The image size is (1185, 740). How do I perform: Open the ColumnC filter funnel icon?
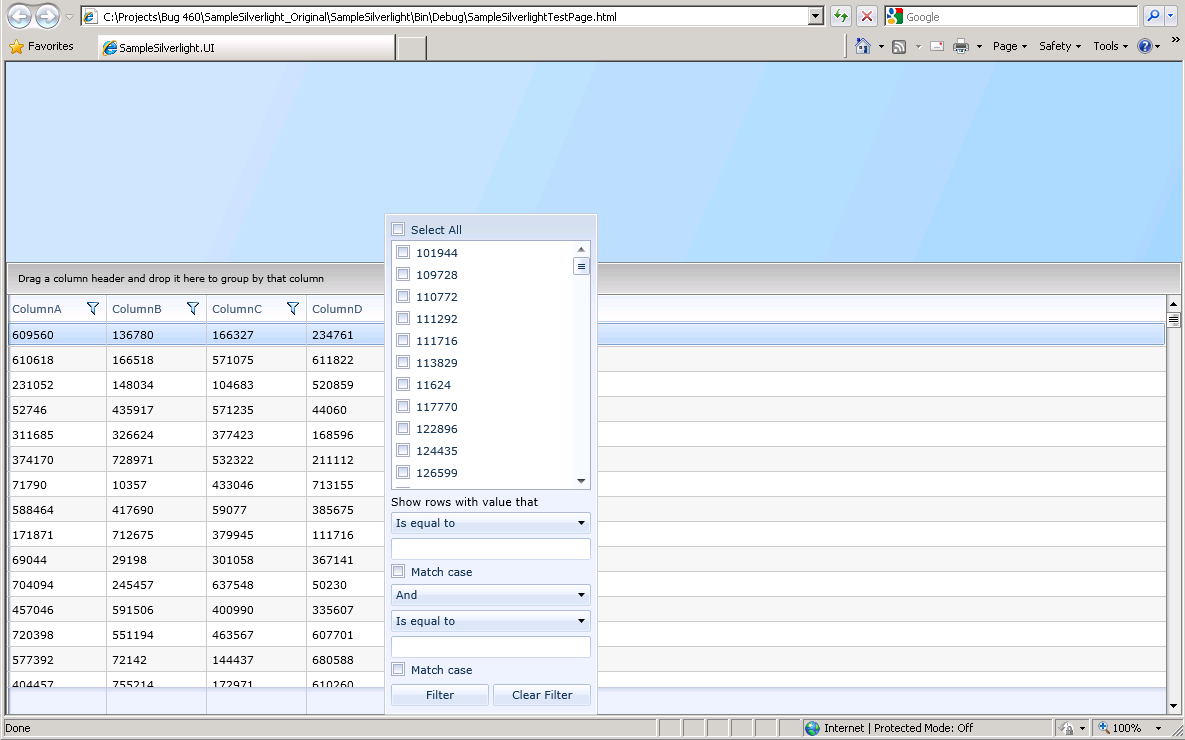(x=292, y=308)
